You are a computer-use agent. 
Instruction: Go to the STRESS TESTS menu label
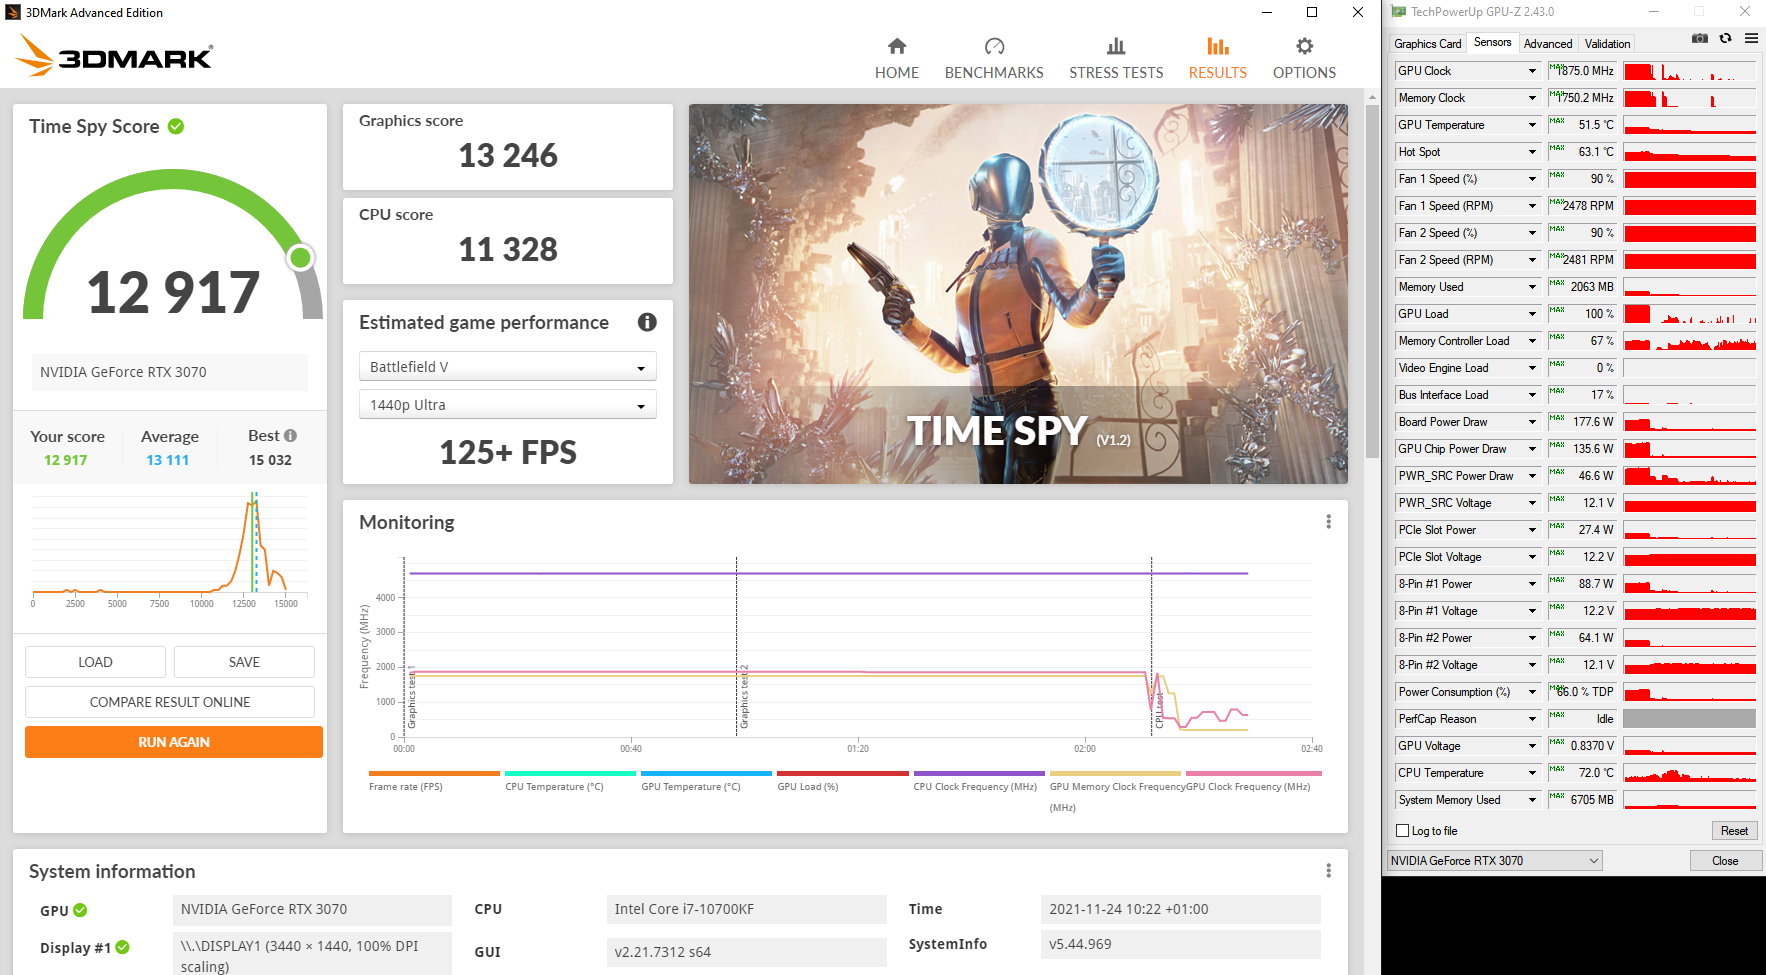tap(1116, 73)
